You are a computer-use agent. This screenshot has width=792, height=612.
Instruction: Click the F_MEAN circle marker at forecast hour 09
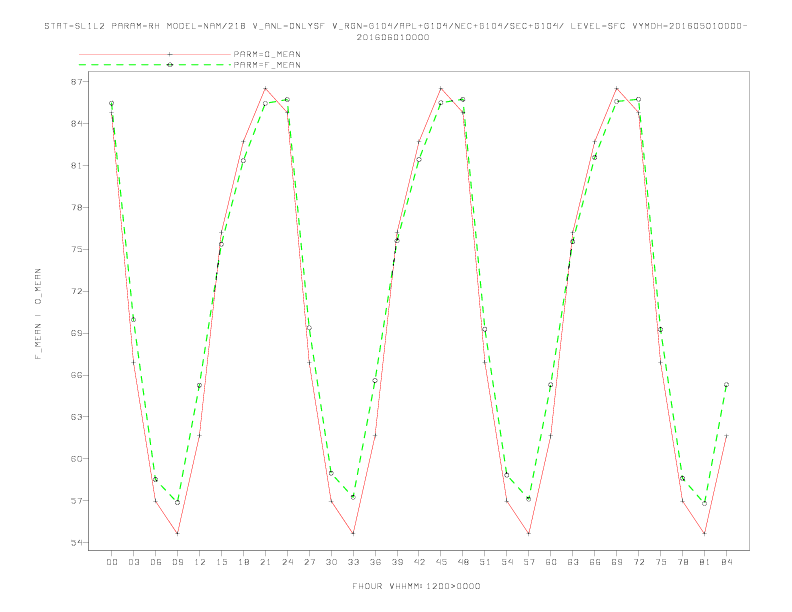177,502
